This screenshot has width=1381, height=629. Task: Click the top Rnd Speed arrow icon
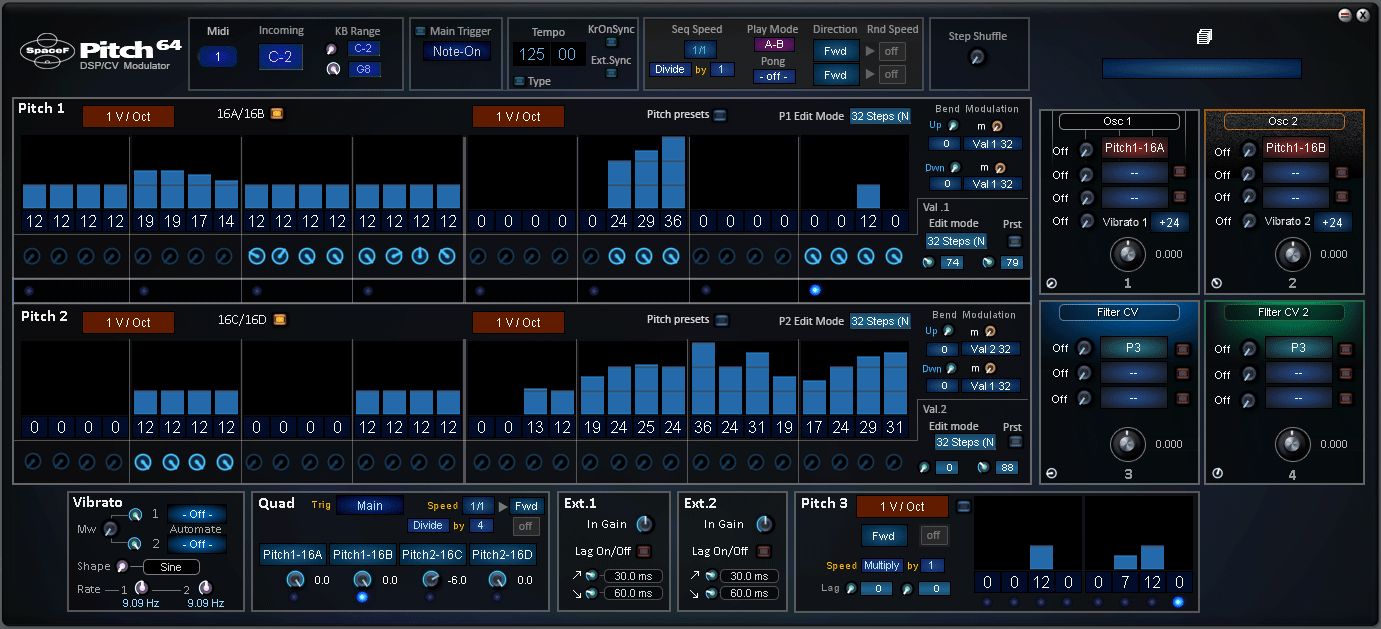click(870, 50)
